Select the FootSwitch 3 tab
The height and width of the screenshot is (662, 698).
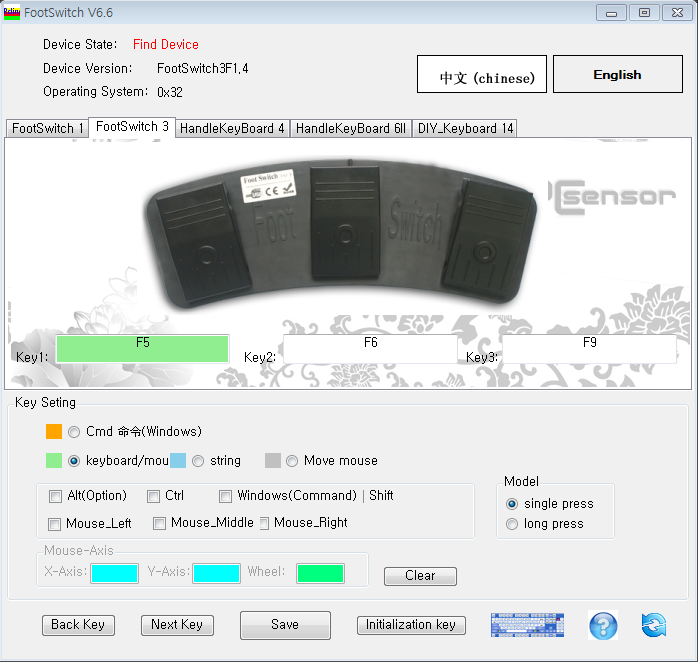click(x=132, y=127)
